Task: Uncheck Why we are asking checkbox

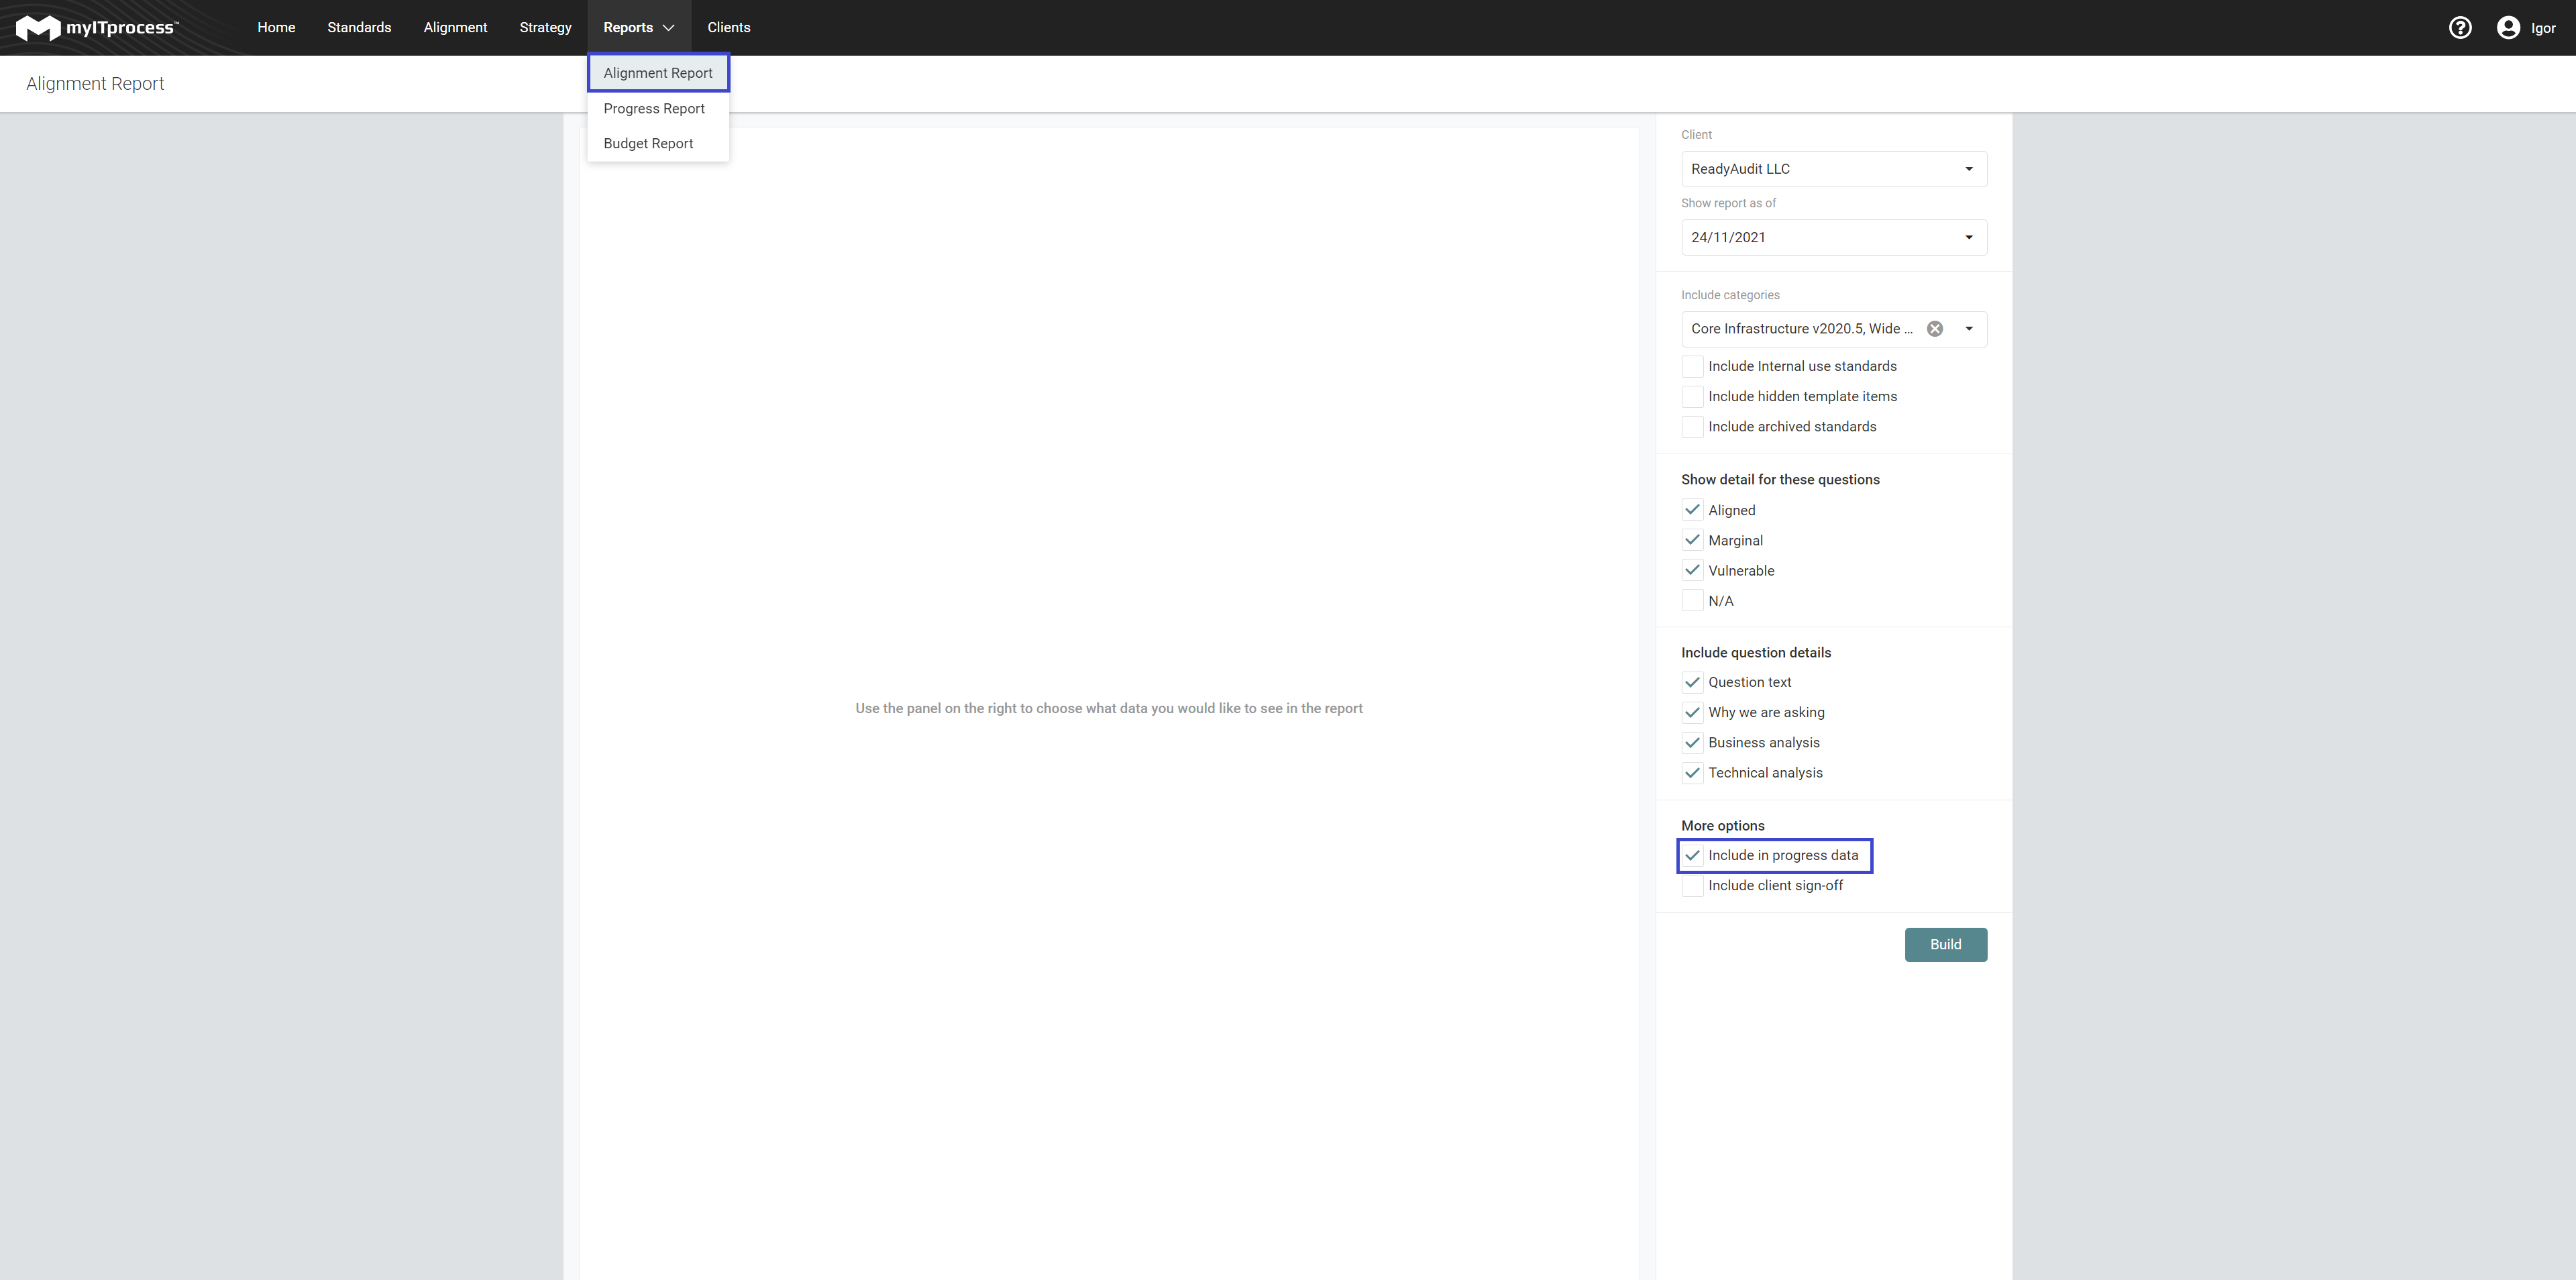Action: point(1692,713)
